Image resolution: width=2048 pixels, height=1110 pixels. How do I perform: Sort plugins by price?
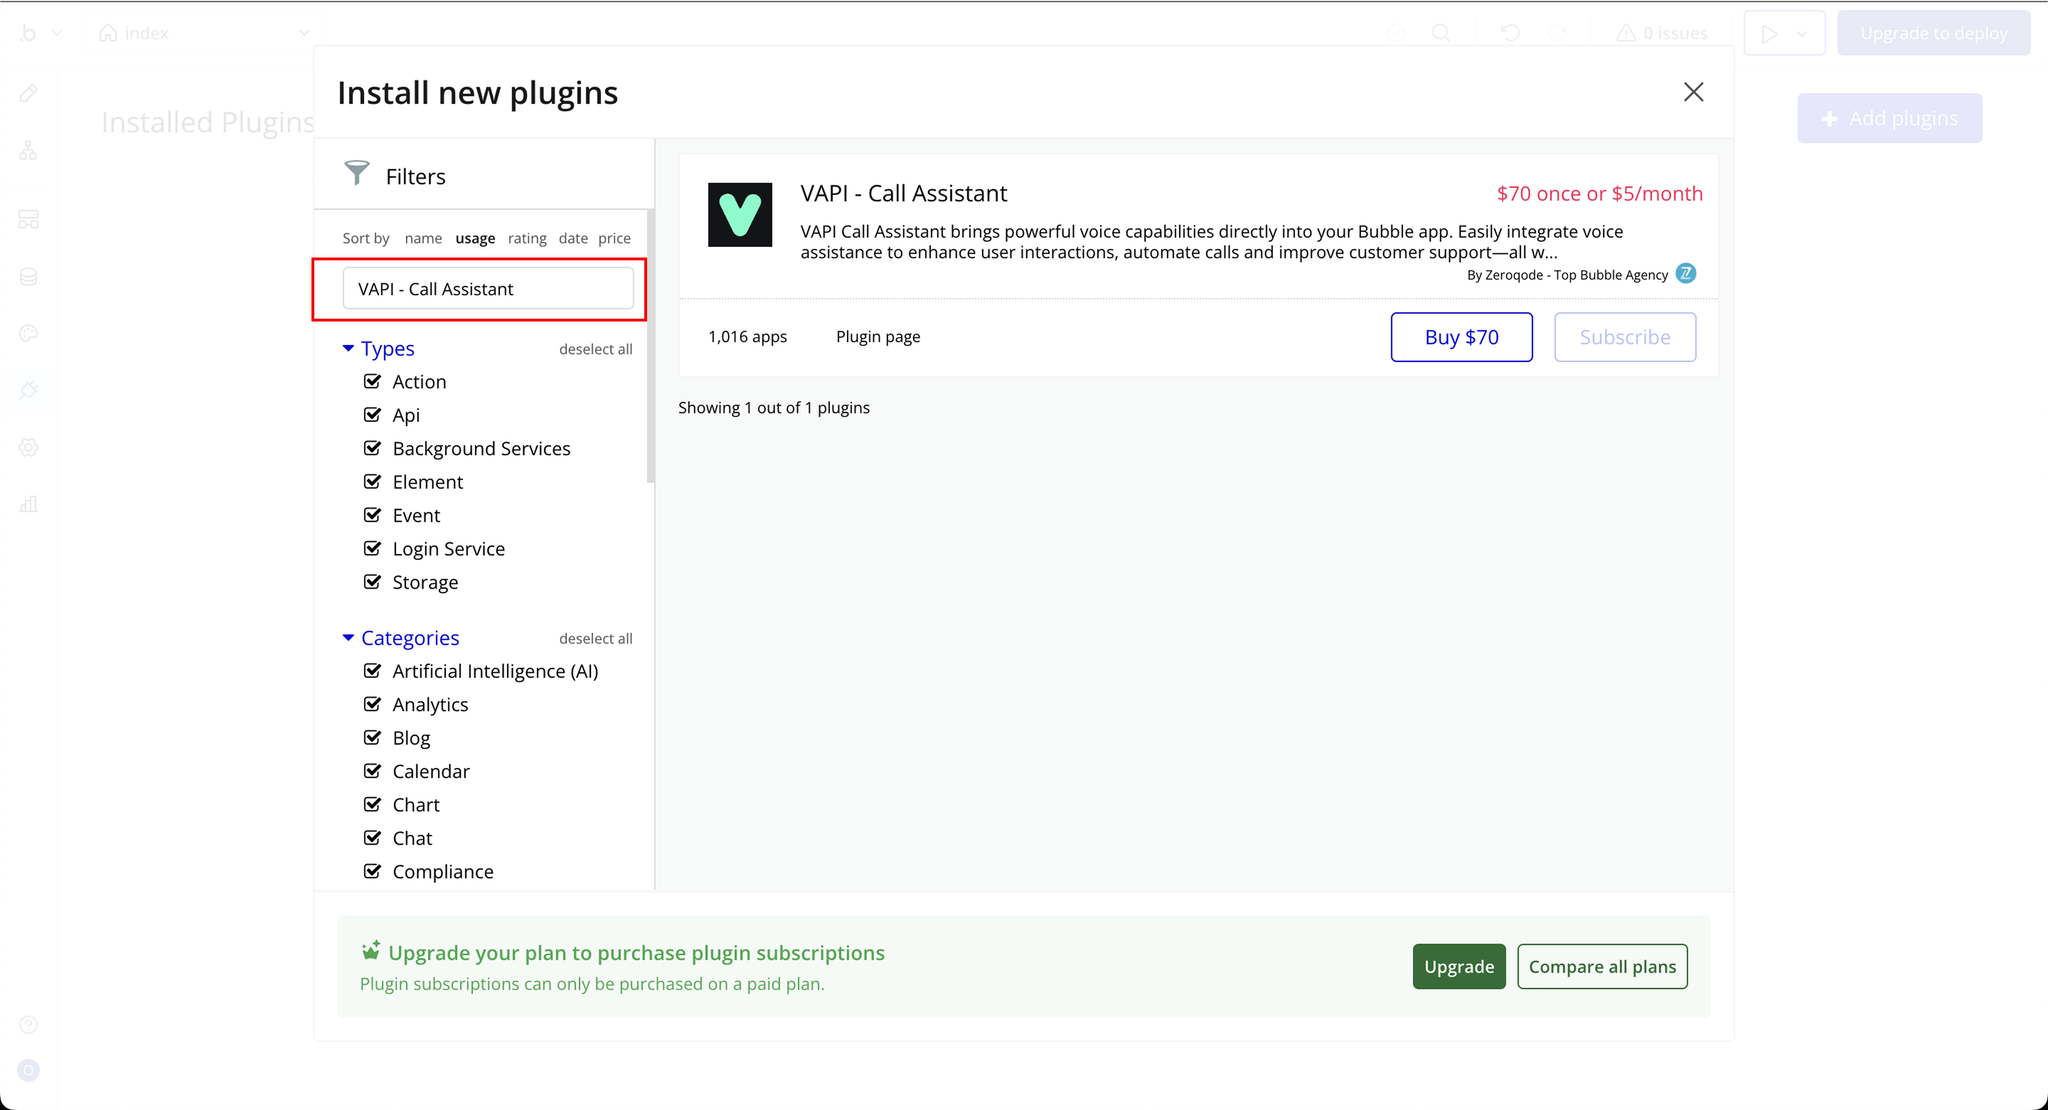tap(614, 238)
